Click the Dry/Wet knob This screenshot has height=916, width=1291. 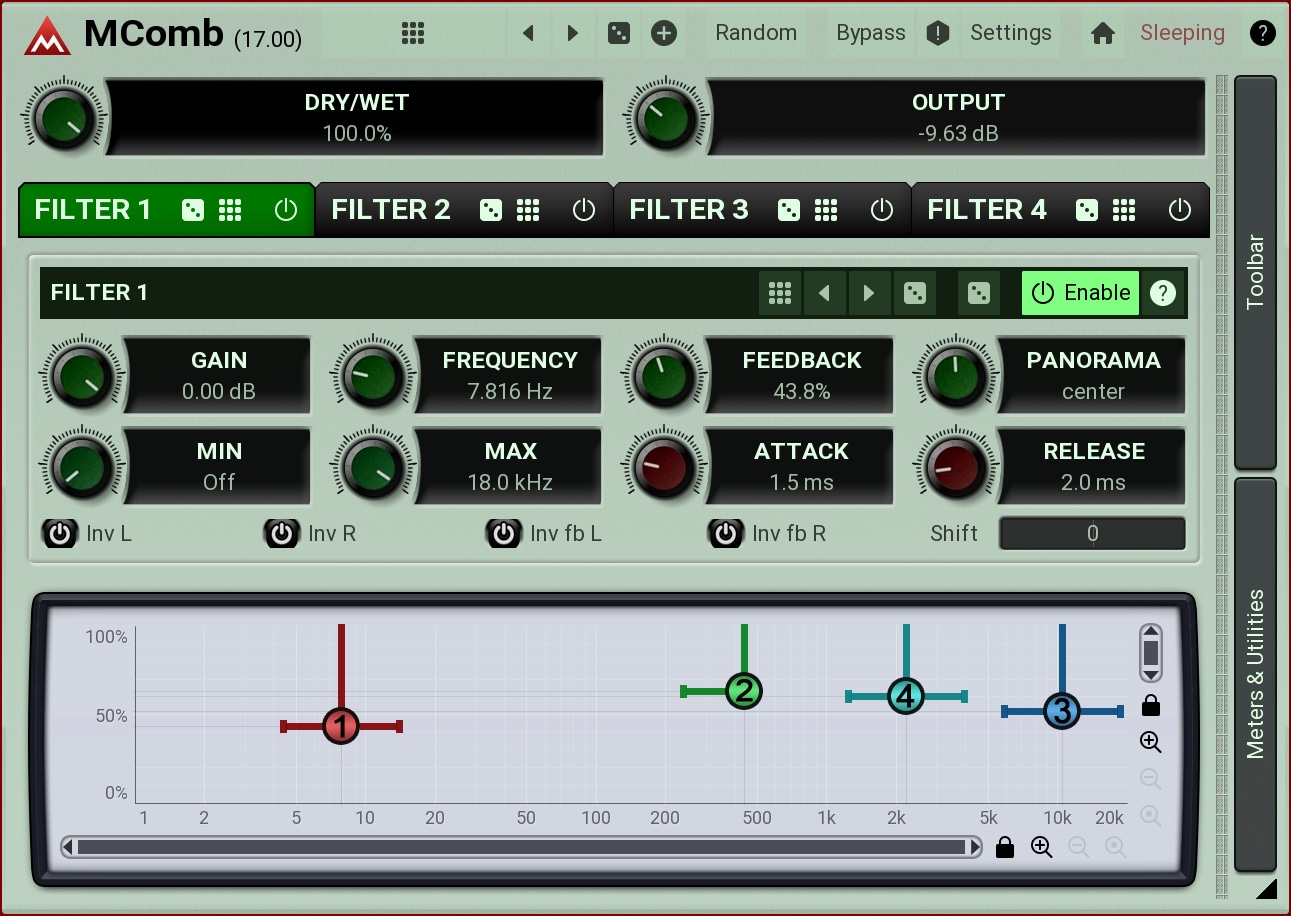tap(64, 117)
